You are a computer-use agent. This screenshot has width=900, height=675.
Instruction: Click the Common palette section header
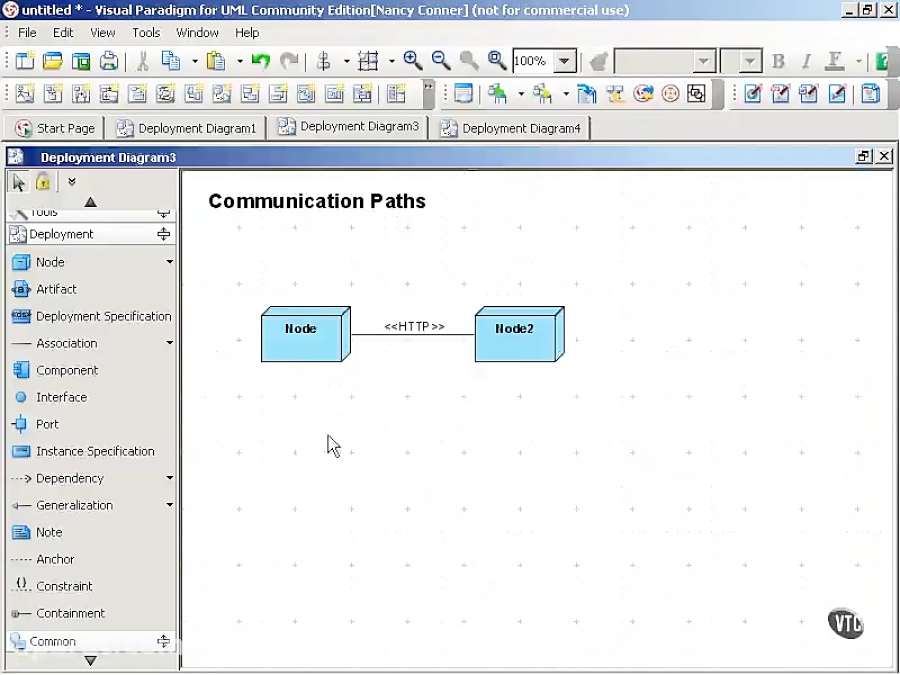(x=53, y=641)
